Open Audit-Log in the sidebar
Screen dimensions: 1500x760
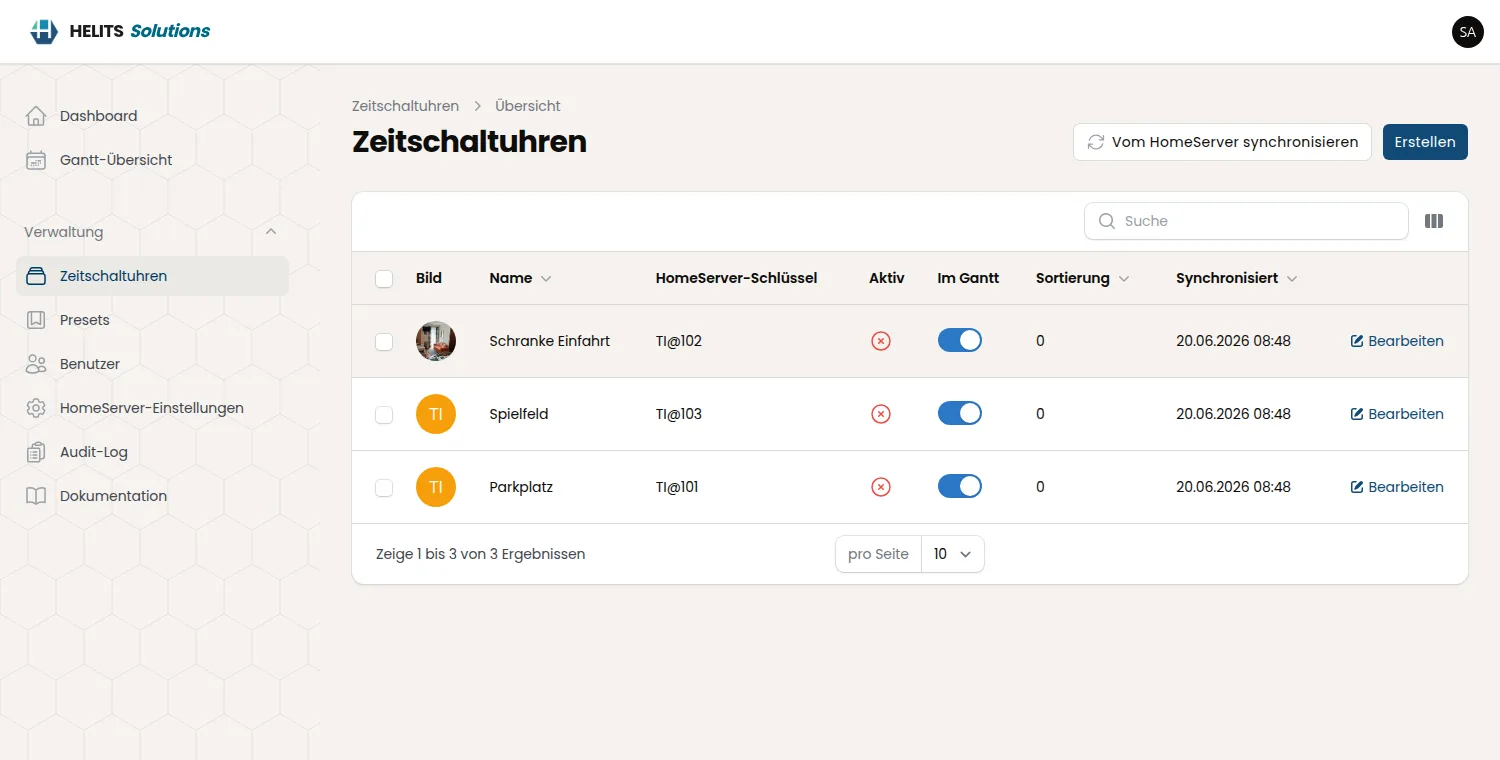click(x=152, y=452)
